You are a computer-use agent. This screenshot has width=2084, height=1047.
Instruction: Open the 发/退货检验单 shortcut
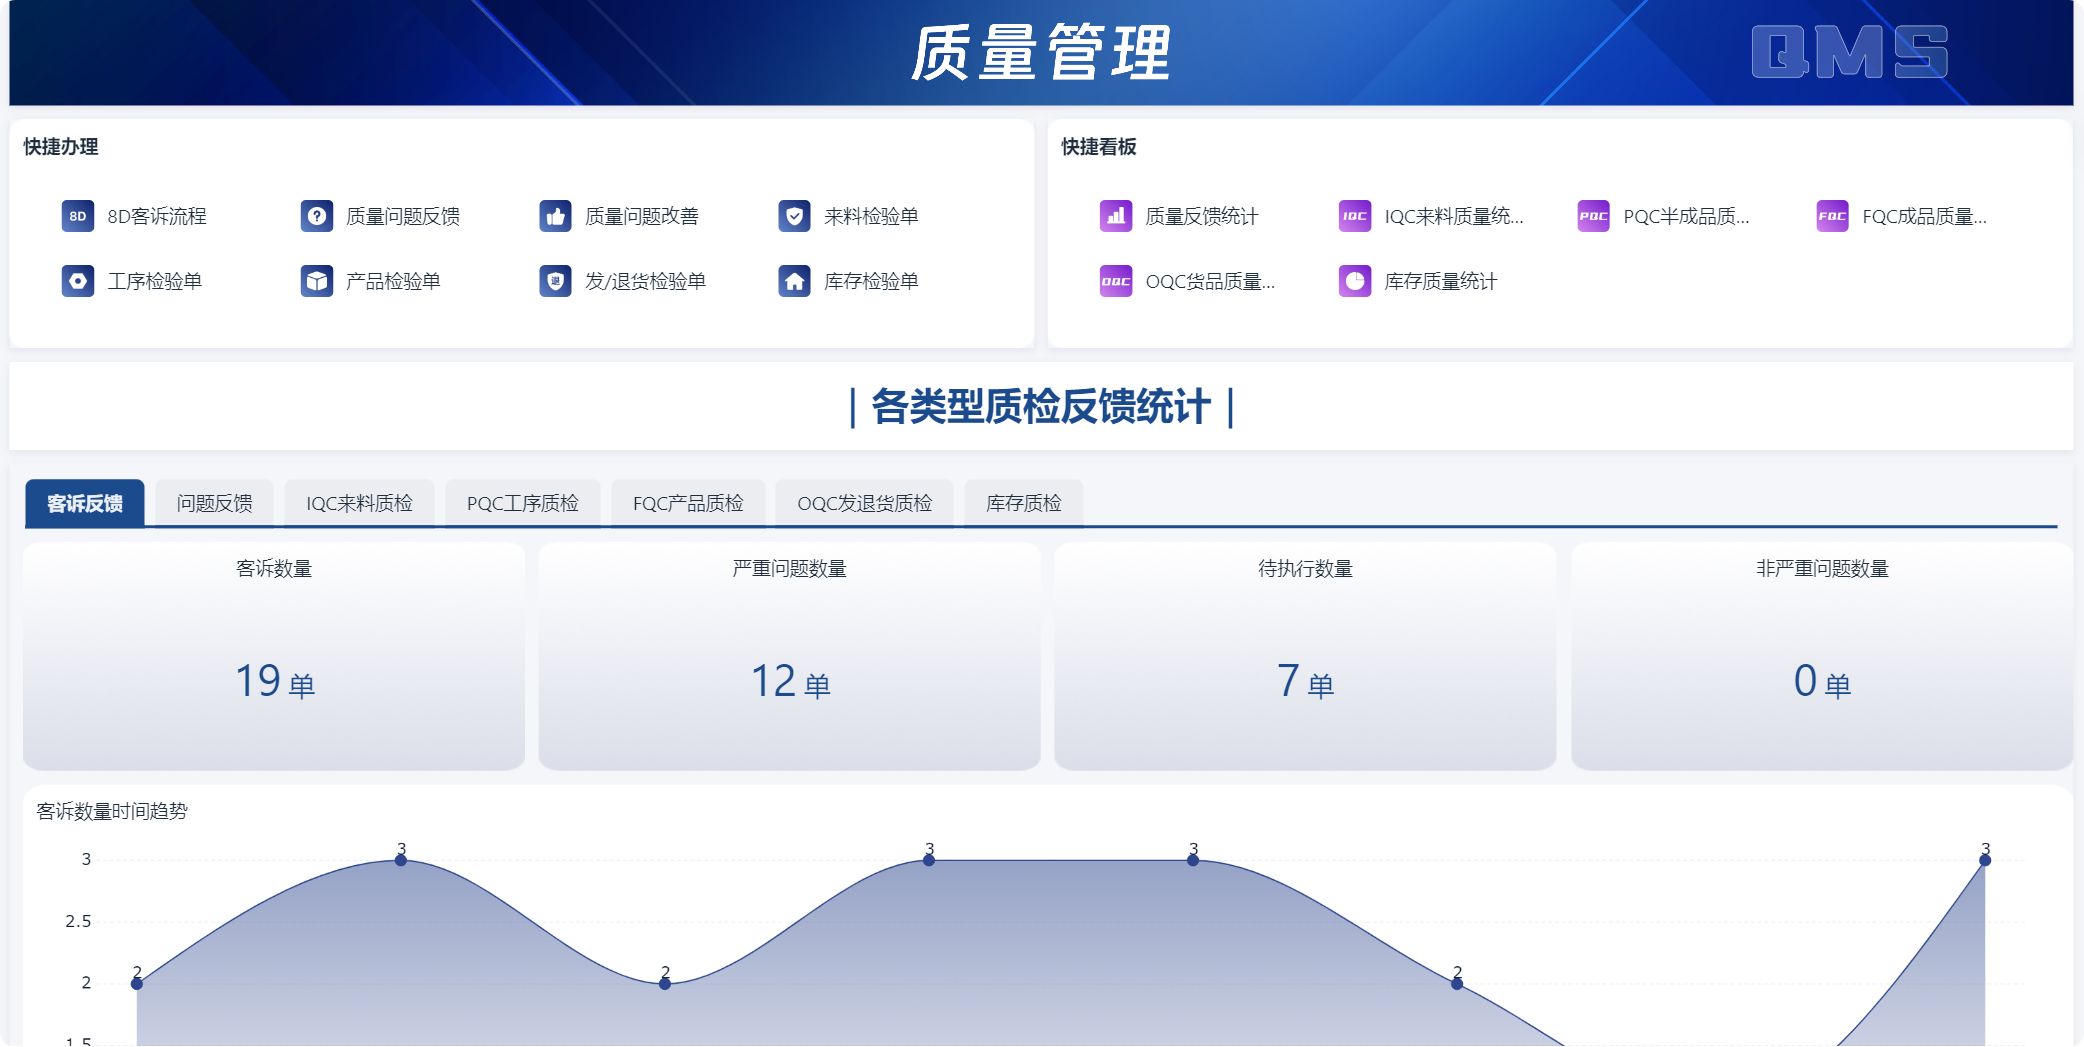pos(645,281)
